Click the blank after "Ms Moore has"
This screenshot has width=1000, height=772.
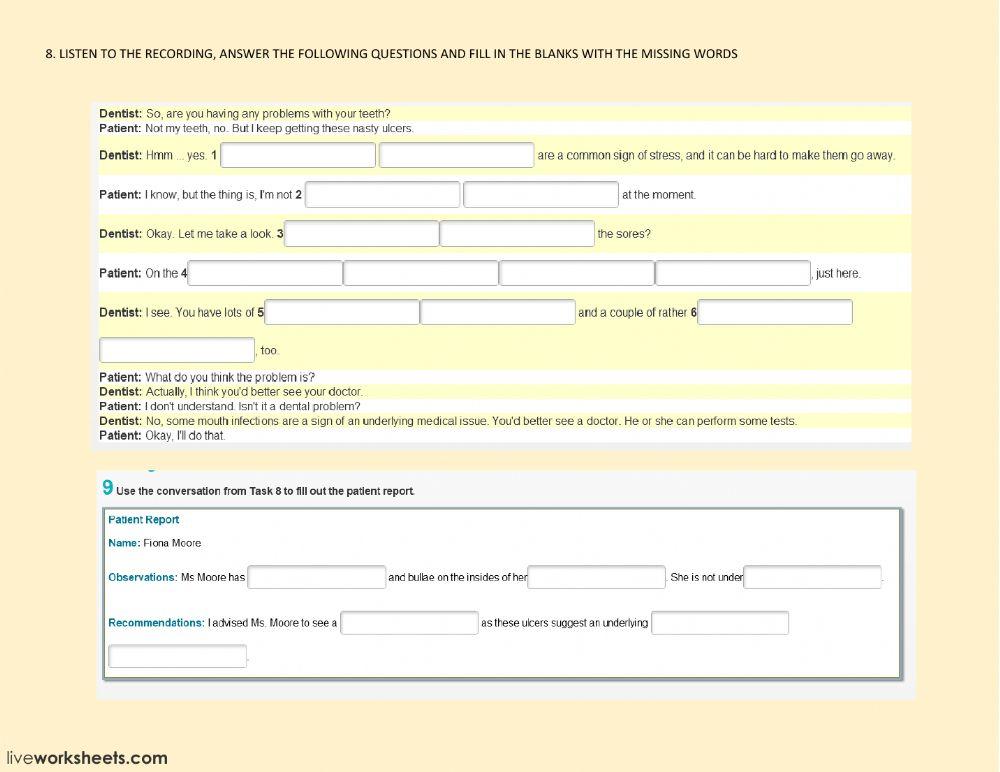click(317, 577)
